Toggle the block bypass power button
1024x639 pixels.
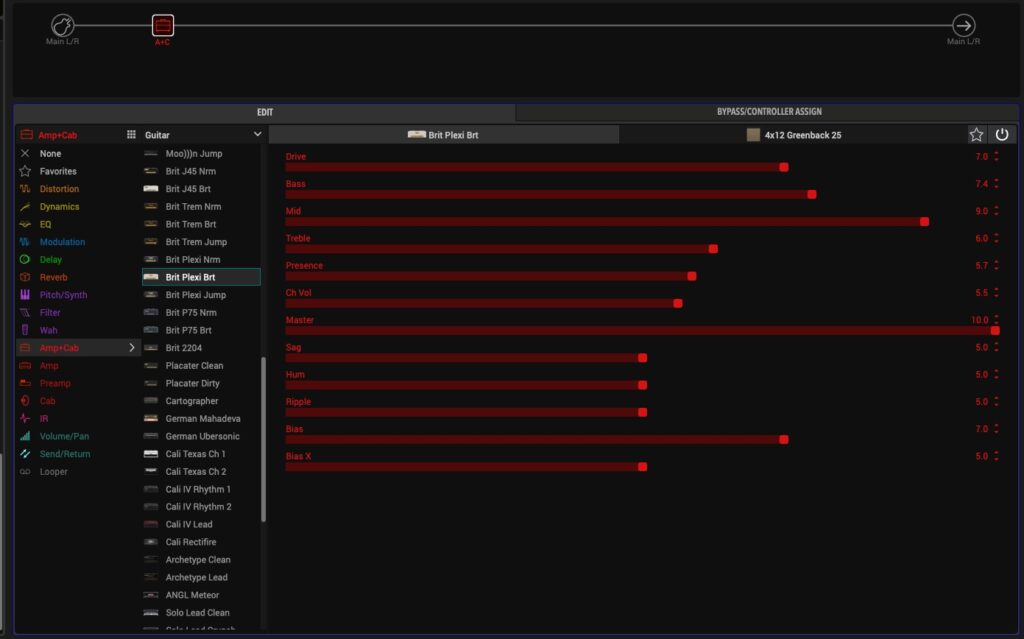[x=1002, y=134]
